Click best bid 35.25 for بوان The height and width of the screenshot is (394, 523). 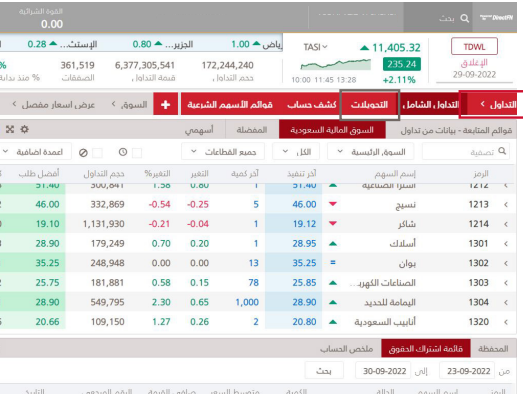(47, 263)
